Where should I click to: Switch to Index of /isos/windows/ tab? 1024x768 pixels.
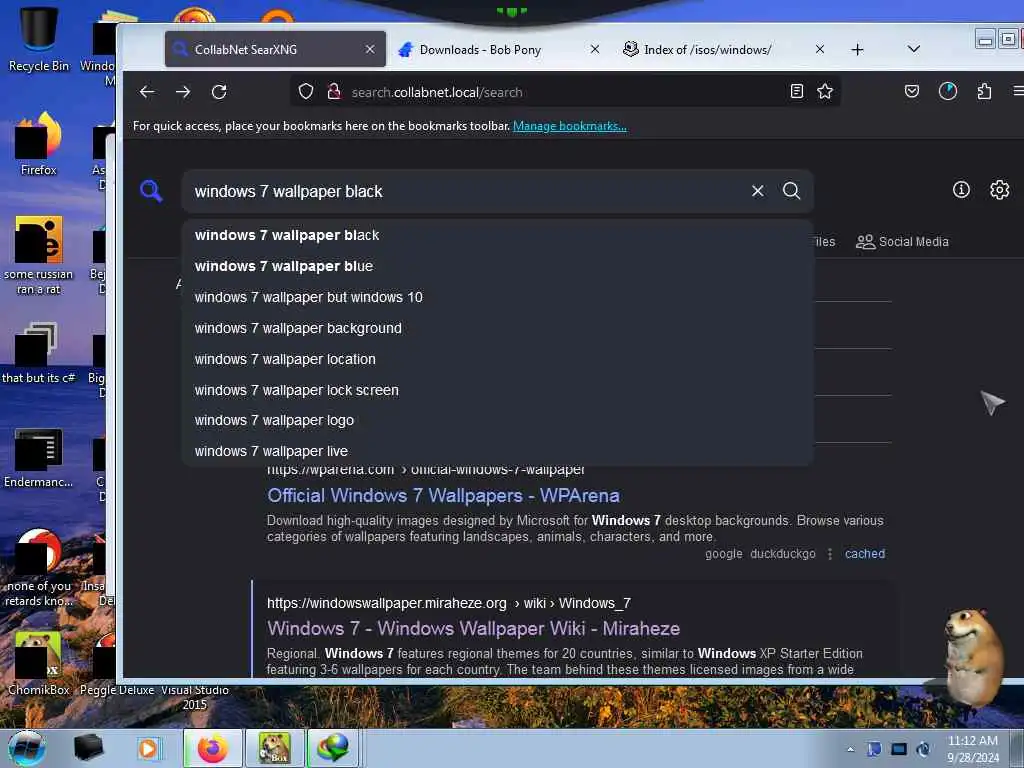point(724,49)
